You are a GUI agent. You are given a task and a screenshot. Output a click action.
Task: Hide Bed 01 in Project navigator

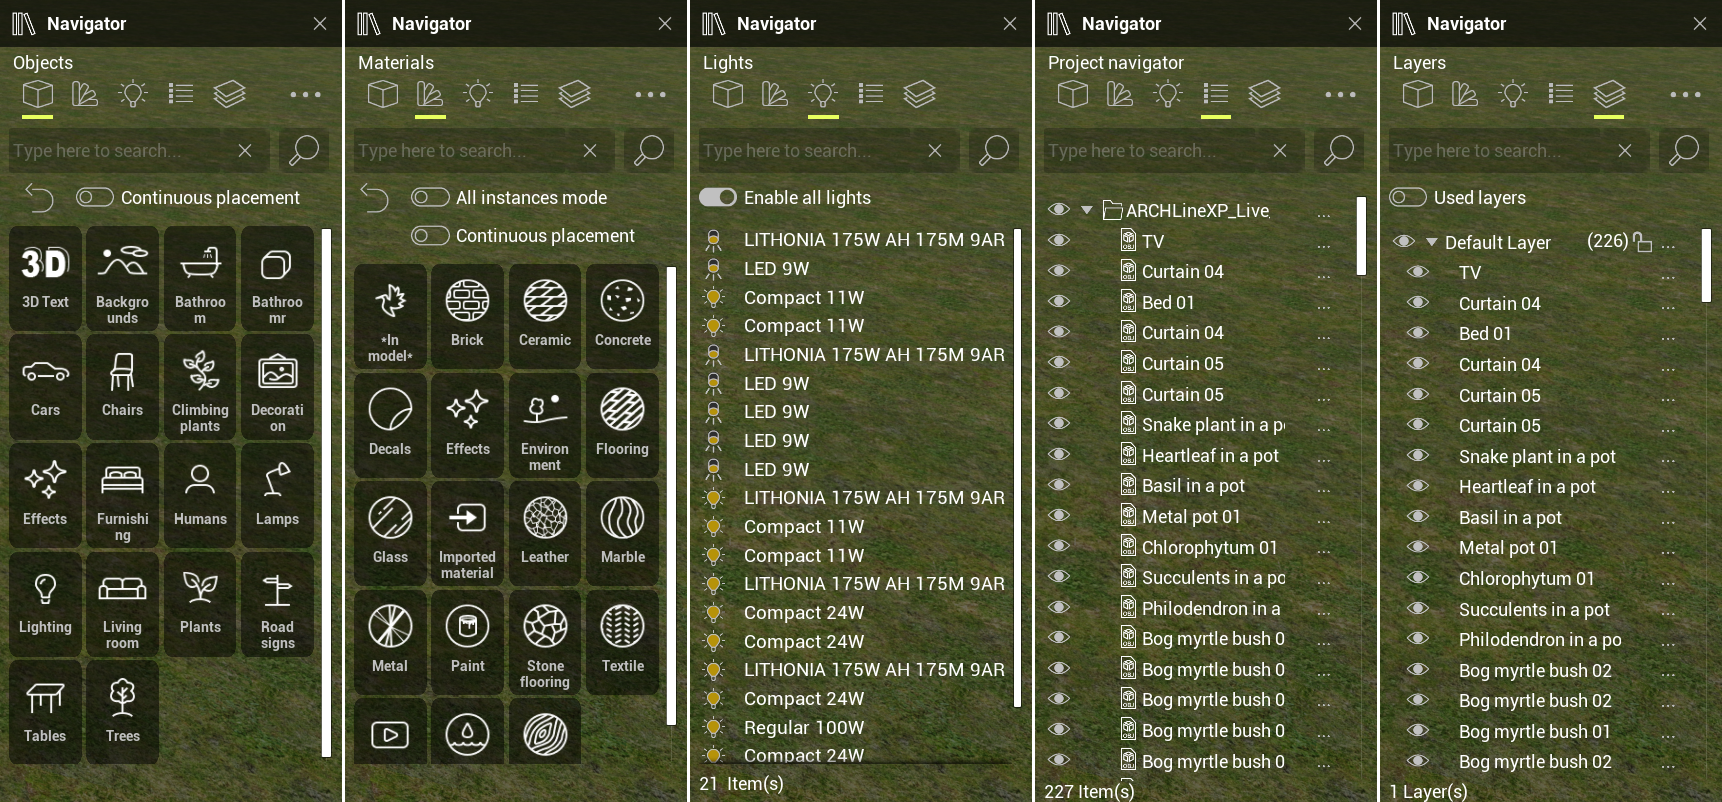click(x=1059, y=301)
